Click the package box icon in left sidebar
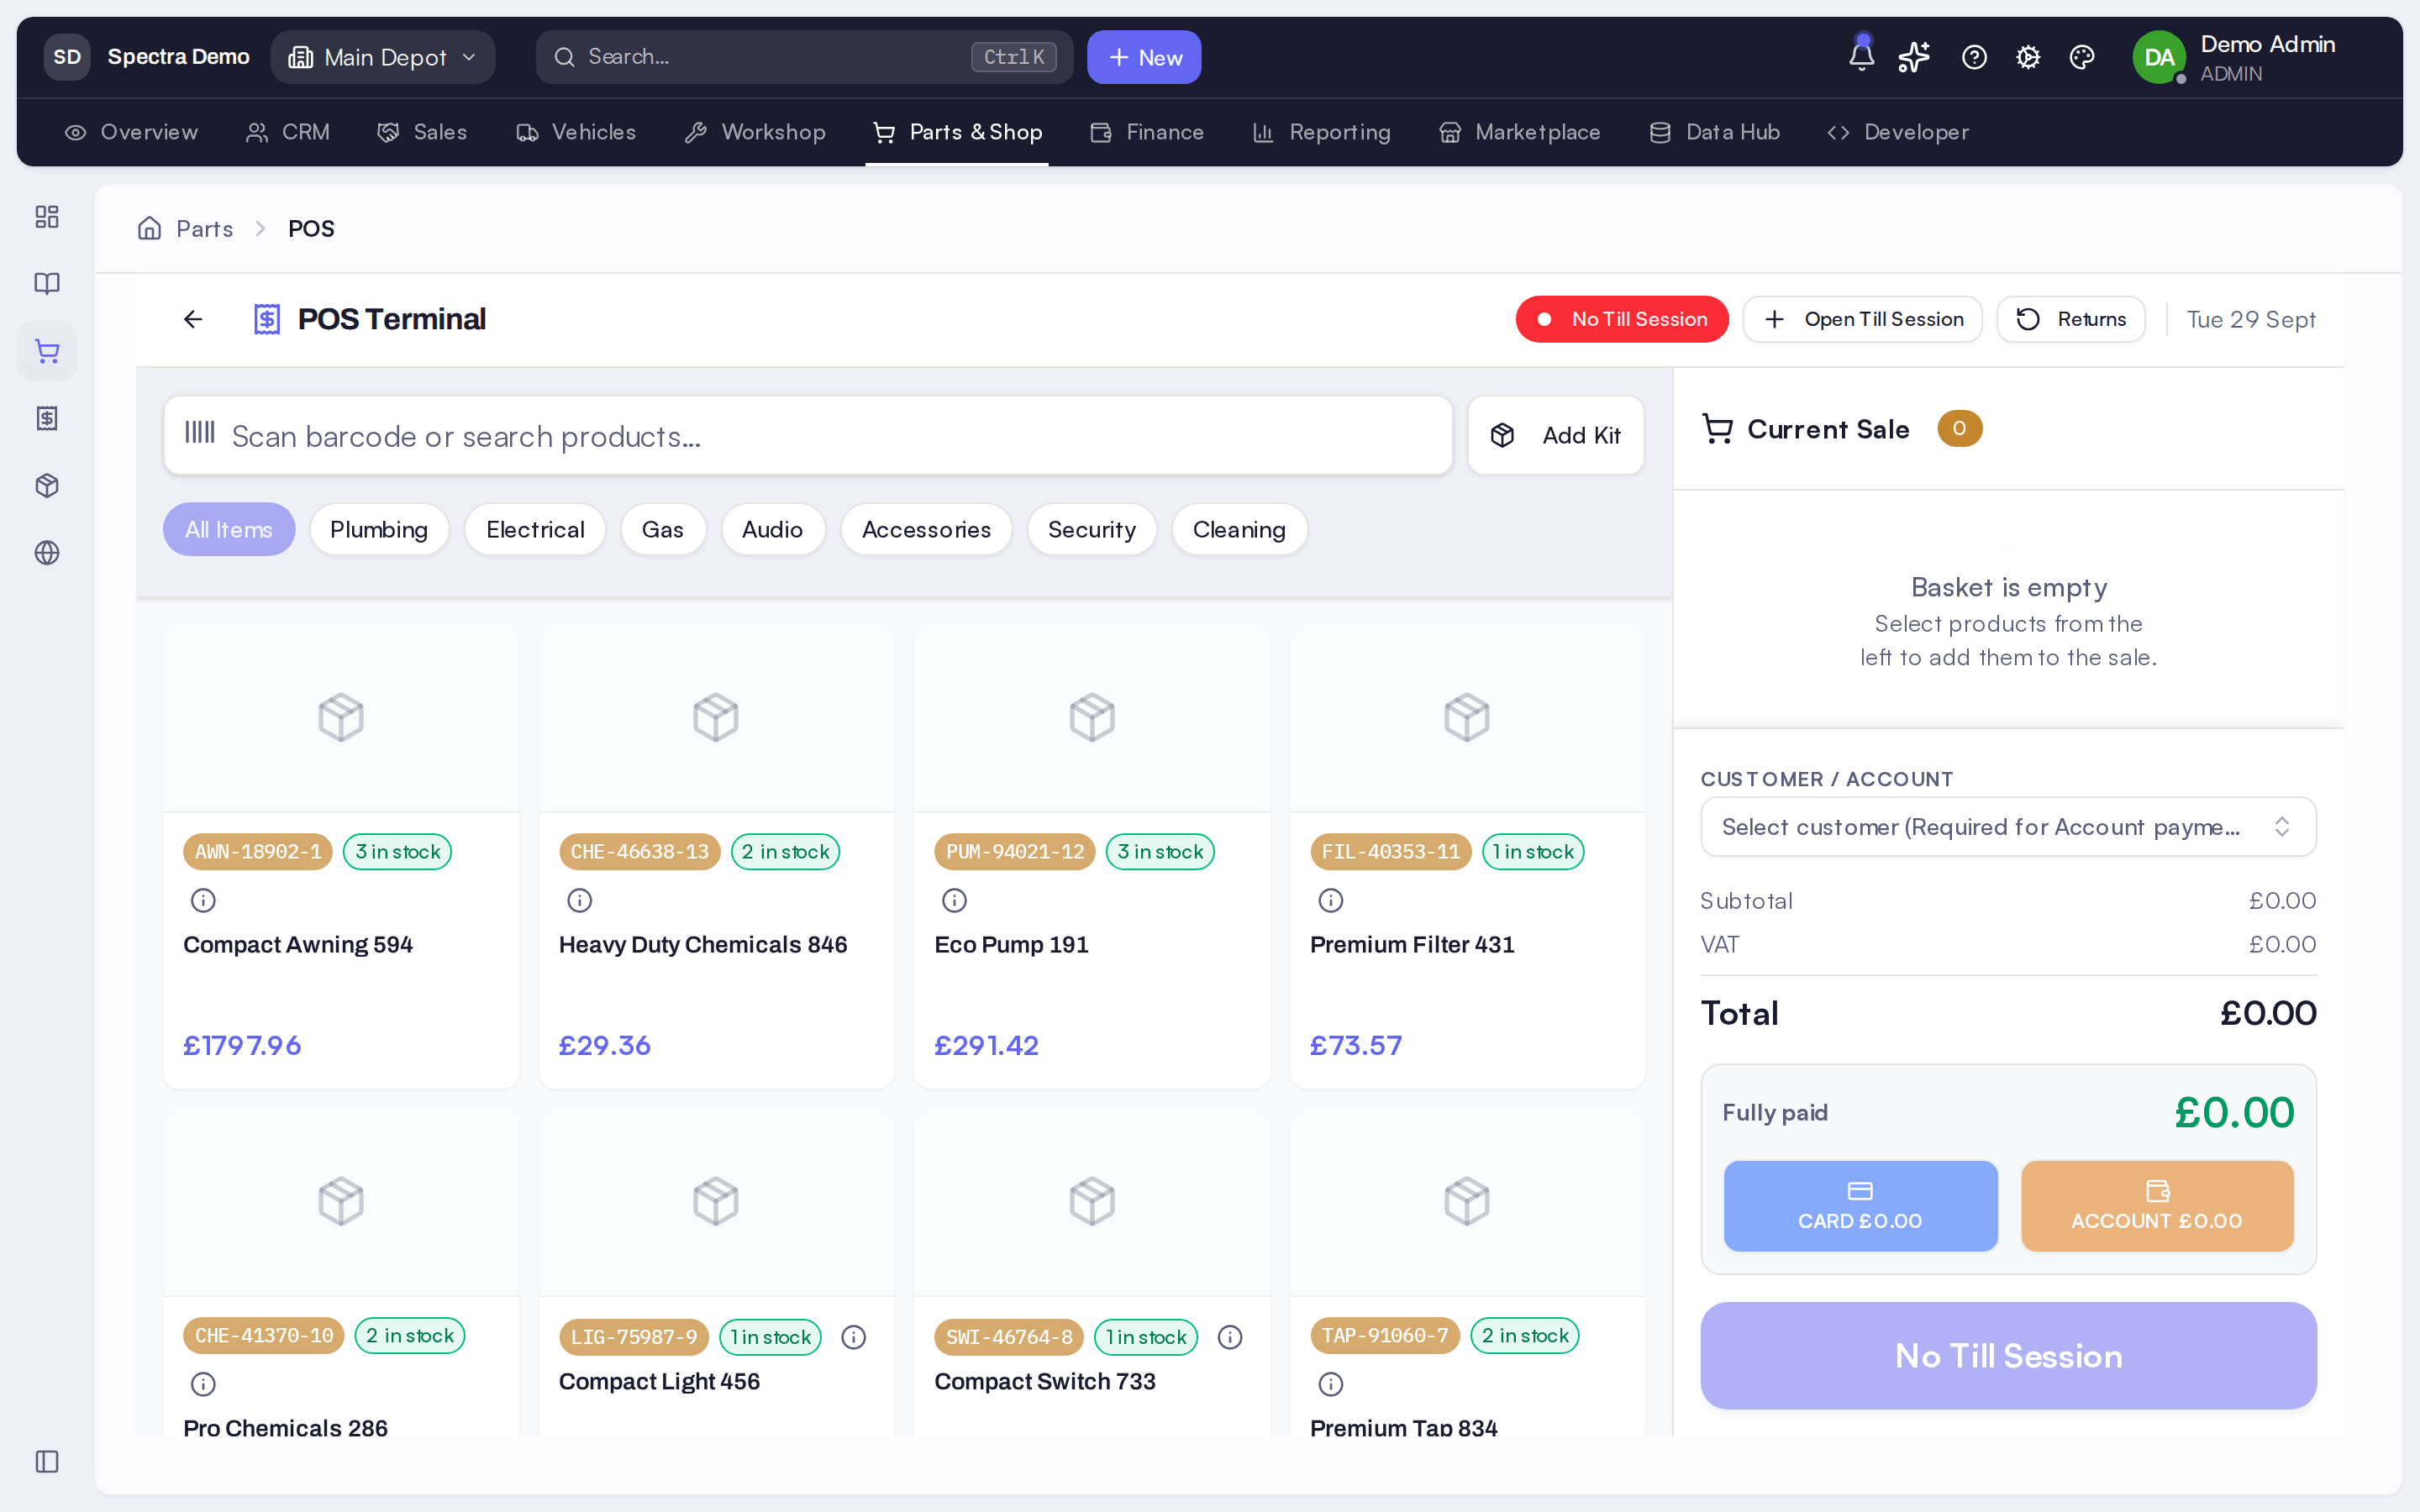Image resolution: width=2420 pixels, height=1512 pixels. pos(47,486)
